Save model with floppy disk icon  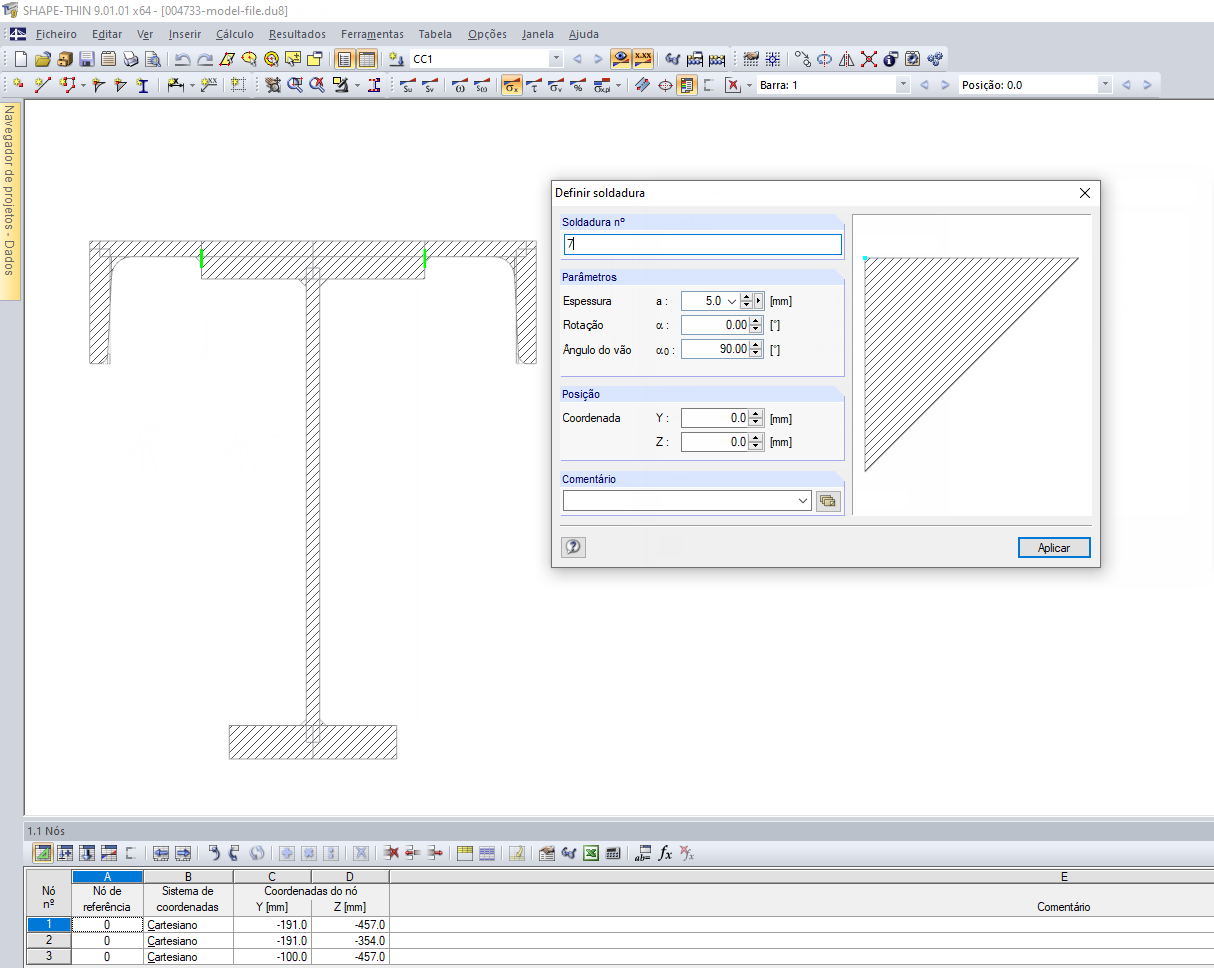(x=87, y=59)
